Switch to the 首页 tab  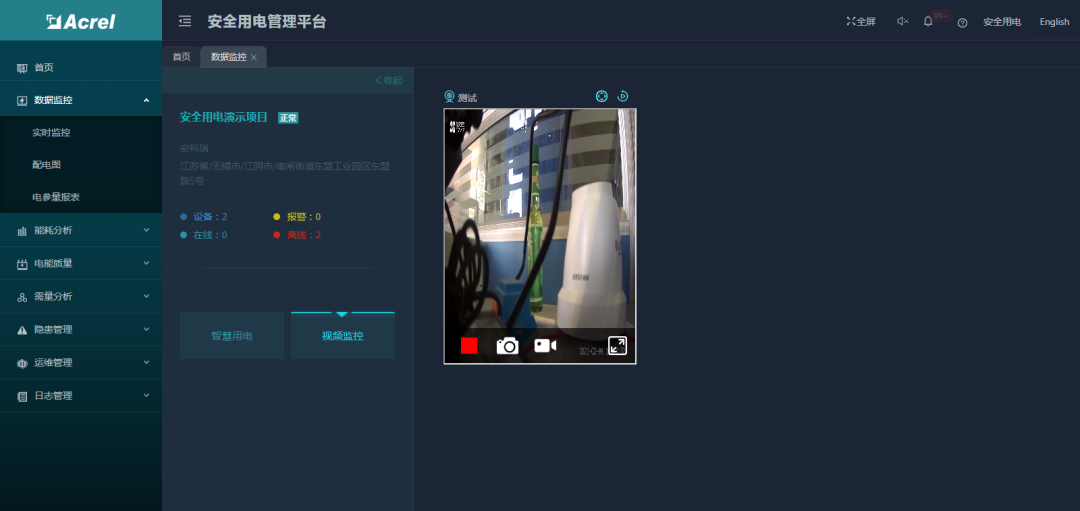(x=181, y=57)
